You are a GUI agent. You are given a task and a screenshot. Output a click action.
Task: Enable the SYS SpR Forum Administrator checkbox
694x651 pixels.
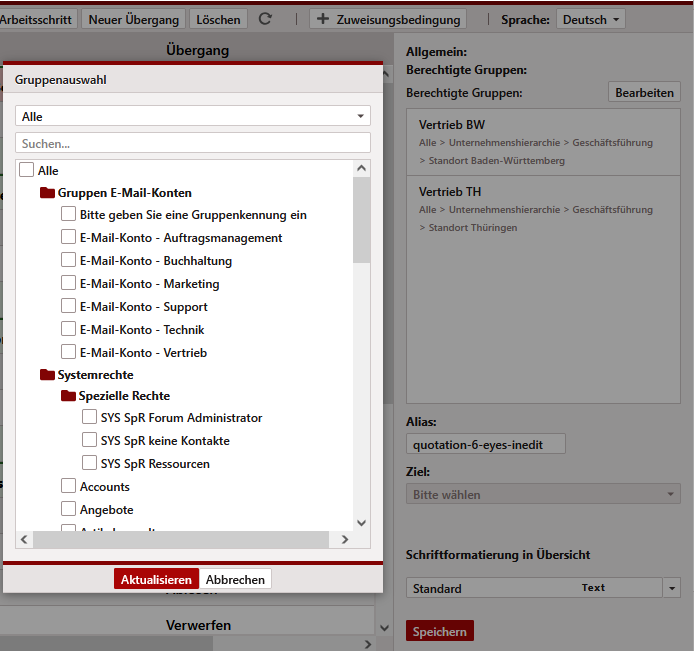(x=90, y=418)
